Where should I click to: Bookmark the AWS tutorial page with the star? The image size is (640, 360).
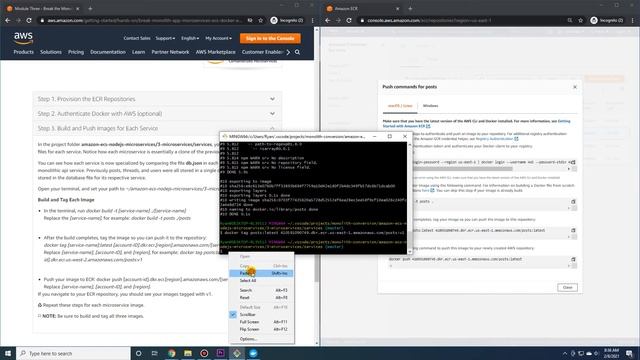click(x=260, y=20)
